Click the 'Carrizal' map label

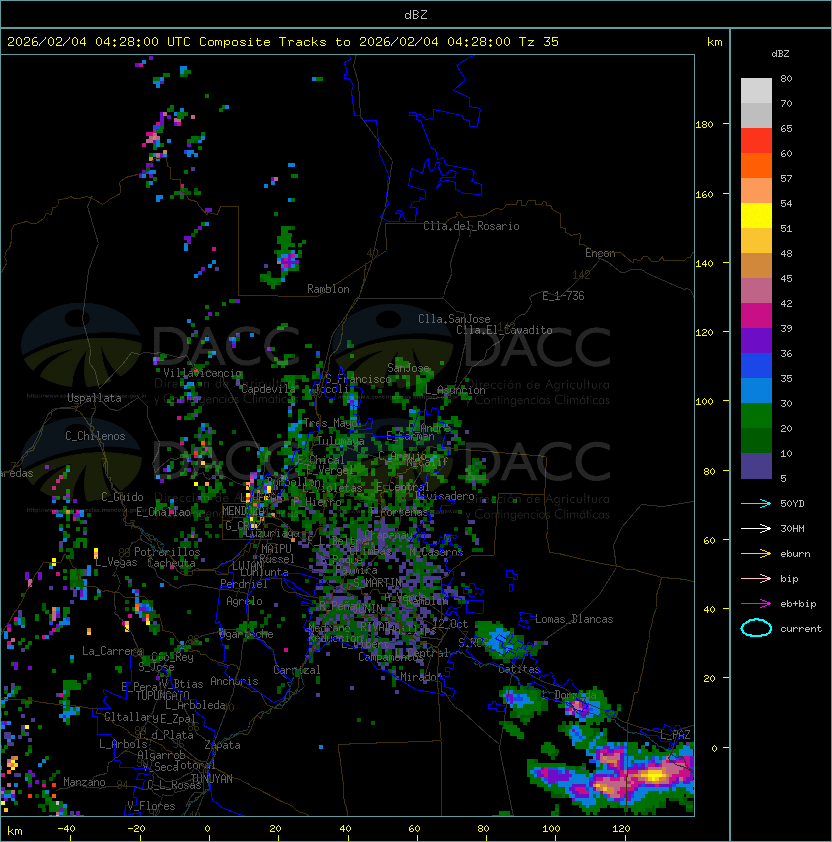click(297, 670)
